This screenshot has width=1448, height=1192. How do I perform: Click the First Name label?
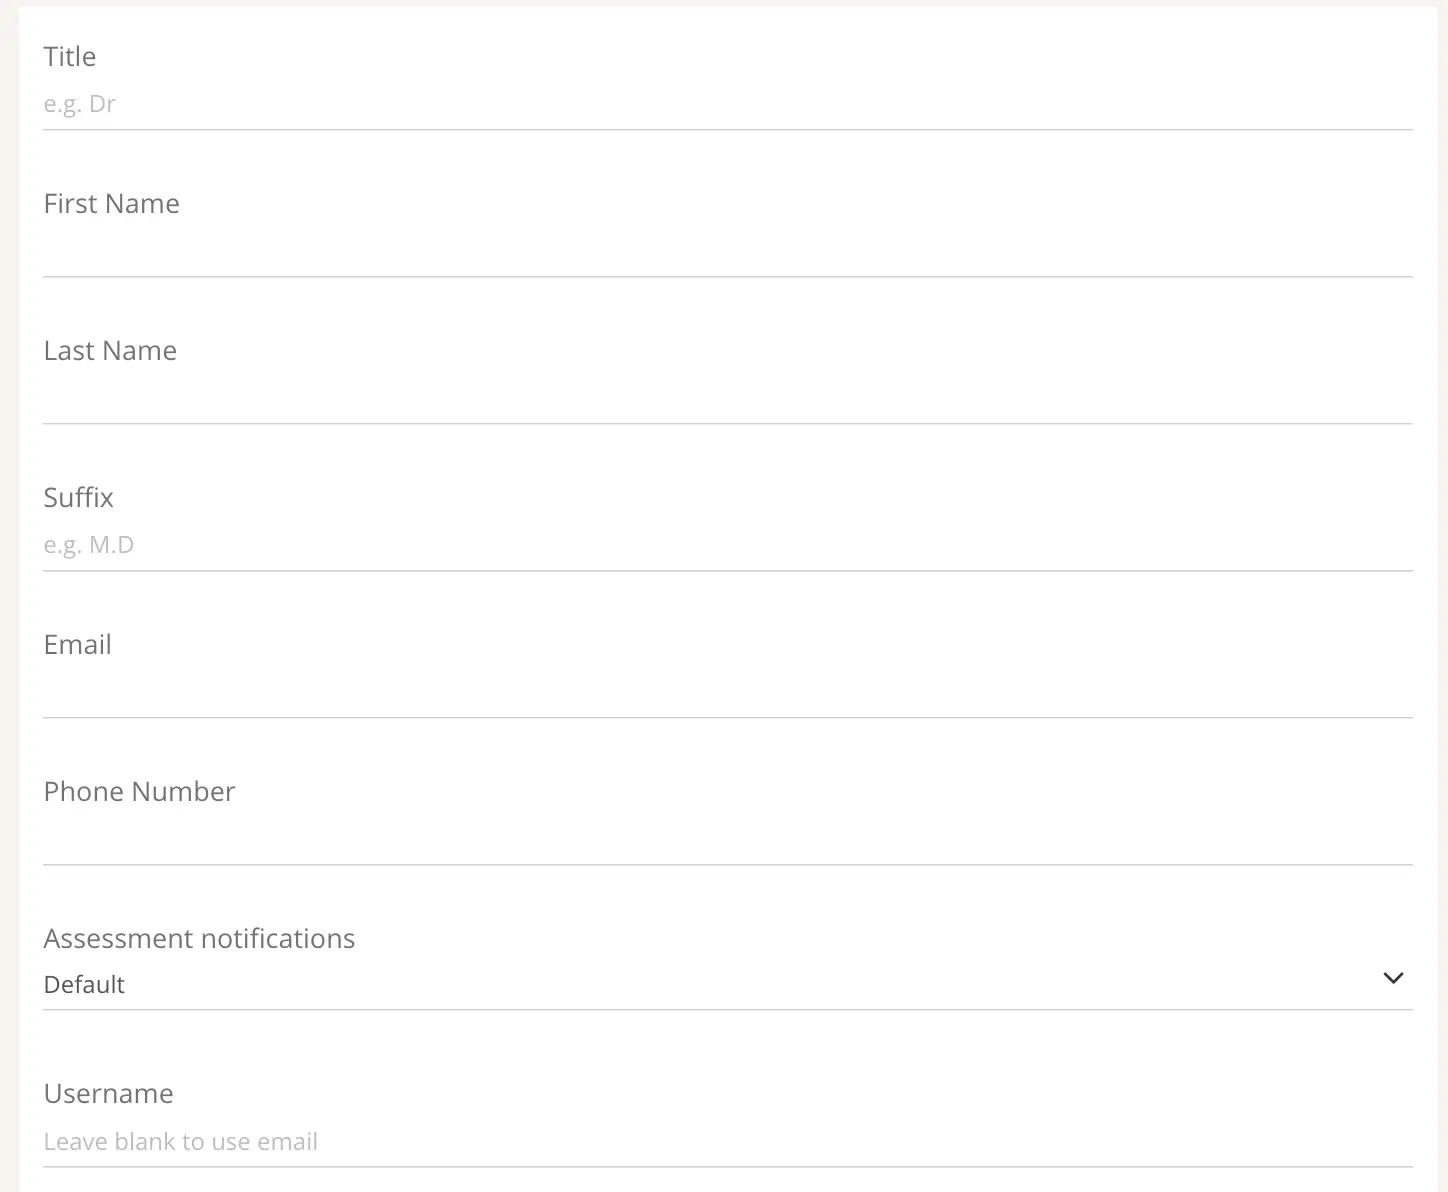pyautogui.click(x=111, y=203)
